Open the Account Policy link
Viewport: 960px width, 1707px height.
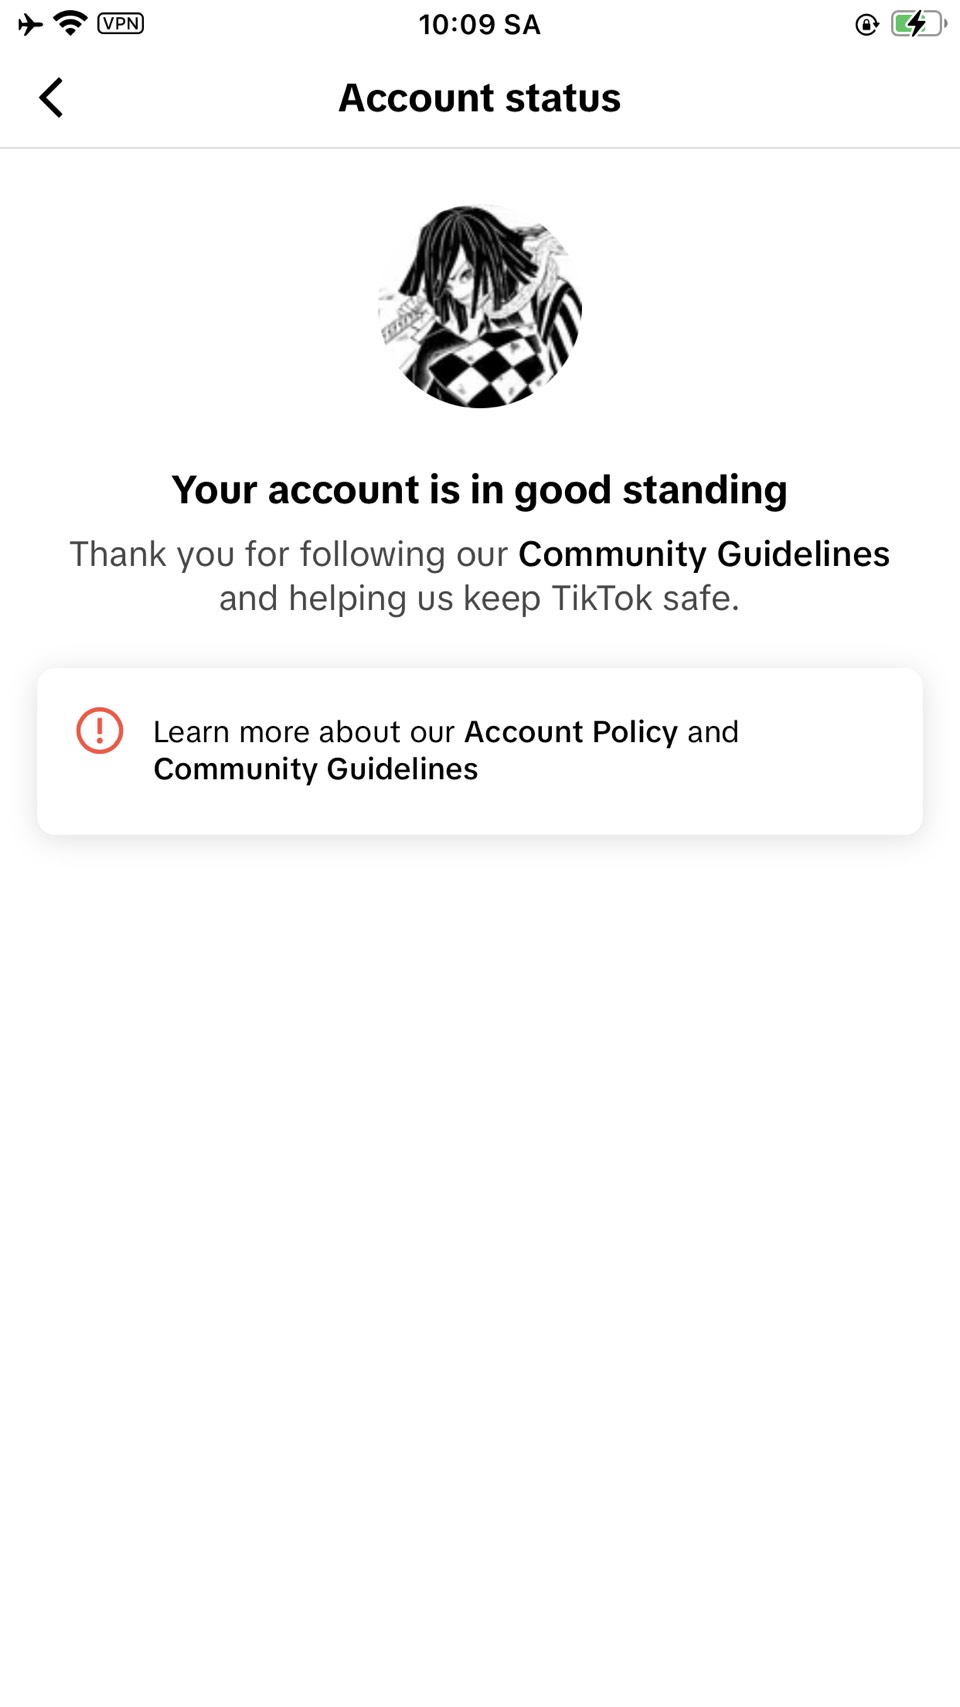point(570,732)
